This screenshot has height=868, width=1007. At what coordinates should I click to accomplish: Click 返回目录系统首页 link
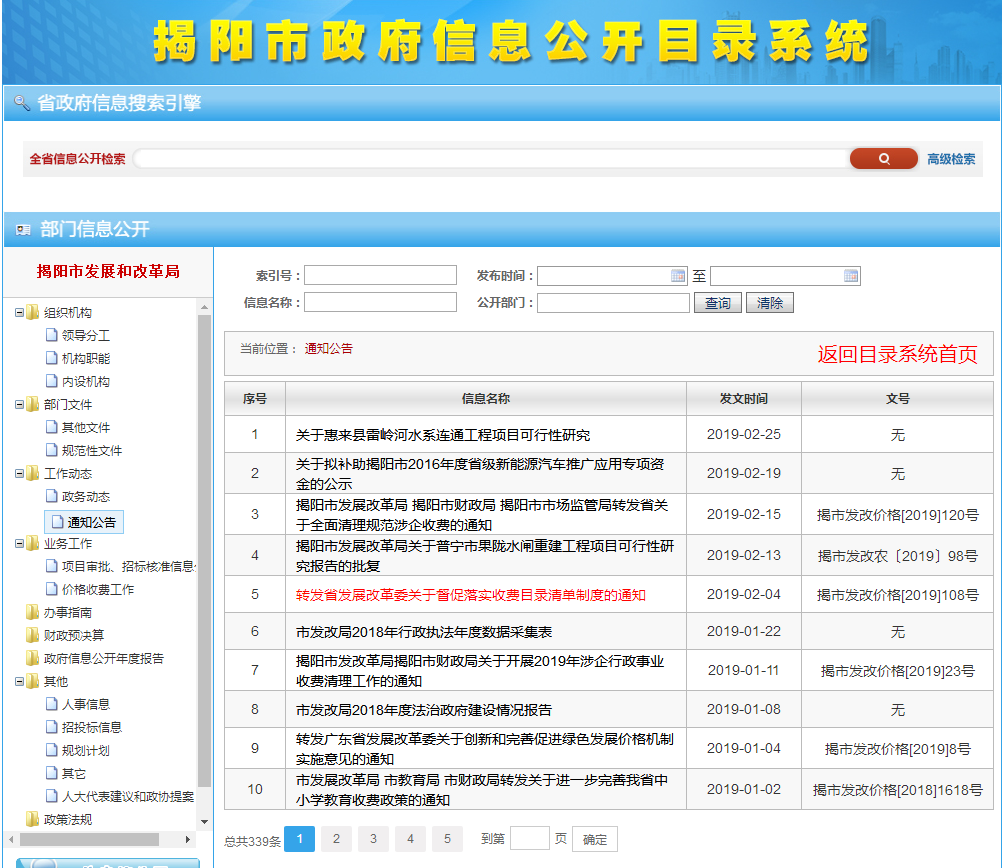pos(897,354)
